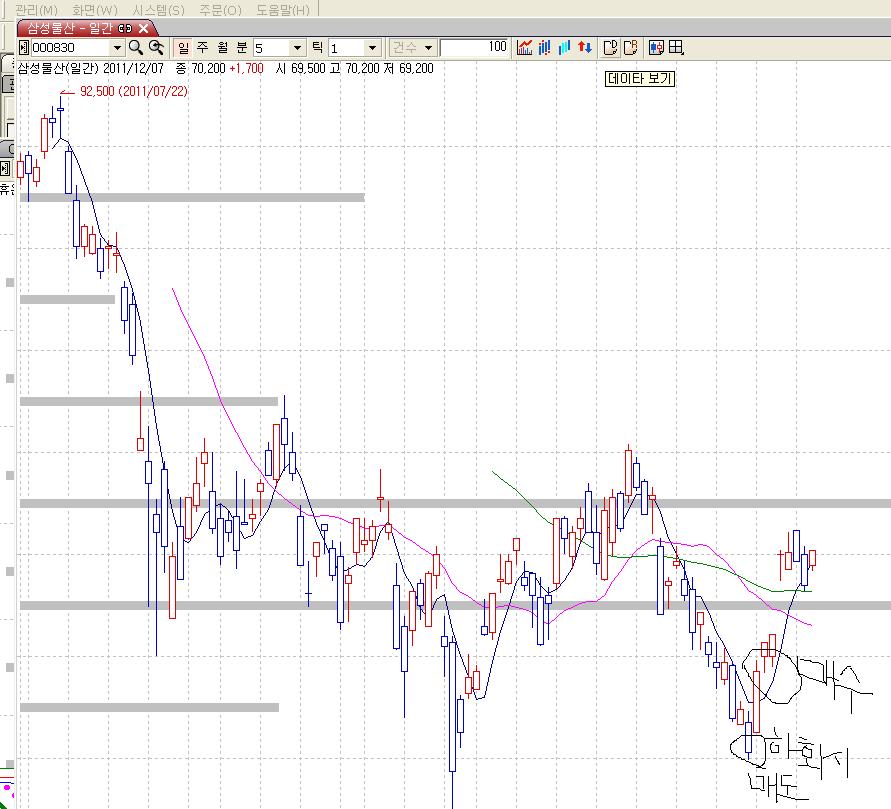Click the blue-red bar chart icon
The height and width of the screenshot is (809, 891).
pyautogui.click(x=544, y=47)
